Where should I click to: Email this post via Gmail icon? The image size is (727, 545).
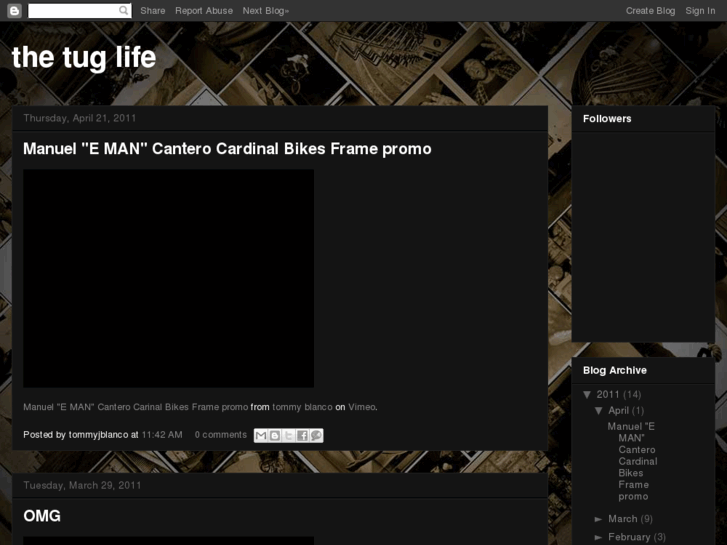(261, 435)
